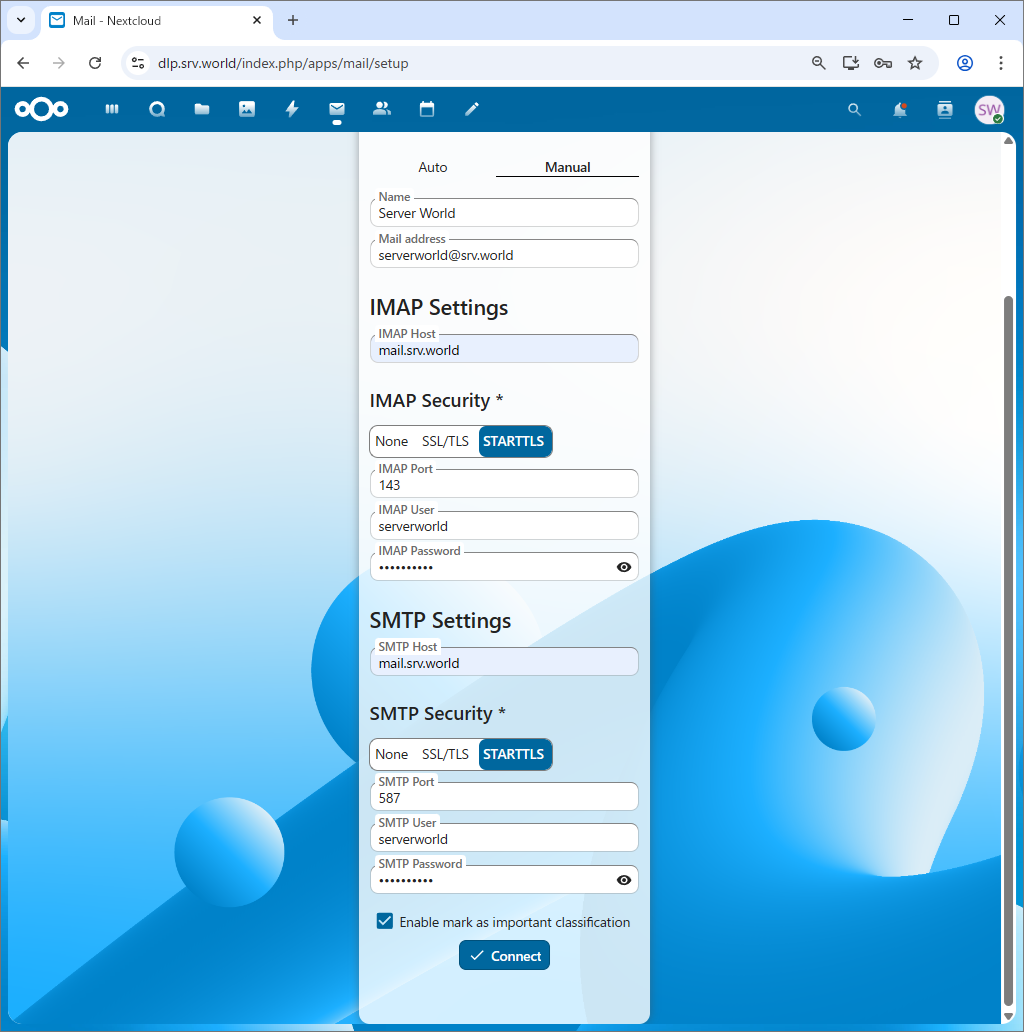This screenshot has height=1032, width=1024.
Task: Open the Contacts app icon
Action: pyautogui.click(x=382, y=109)
